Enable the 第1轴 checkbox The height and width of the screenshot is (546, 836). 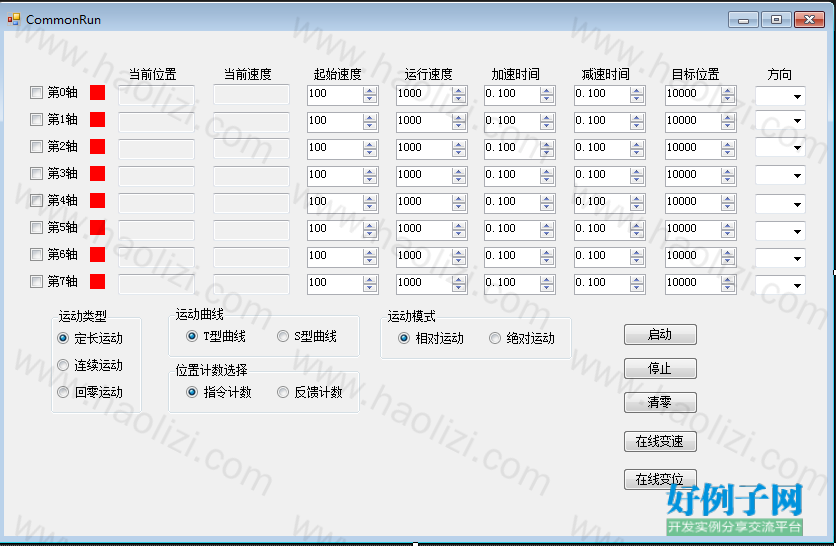coord(36,119)
